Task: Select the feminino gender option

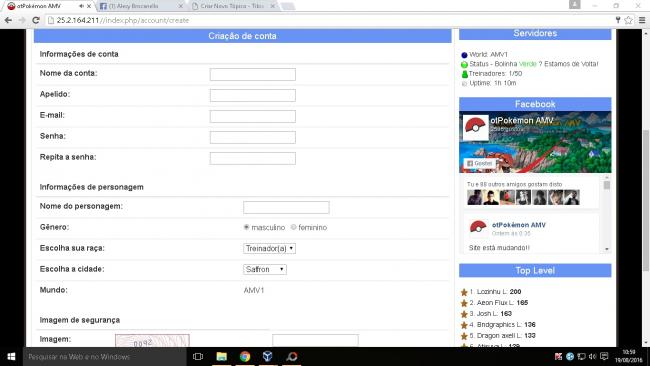Action: click(x=293, y=227)
